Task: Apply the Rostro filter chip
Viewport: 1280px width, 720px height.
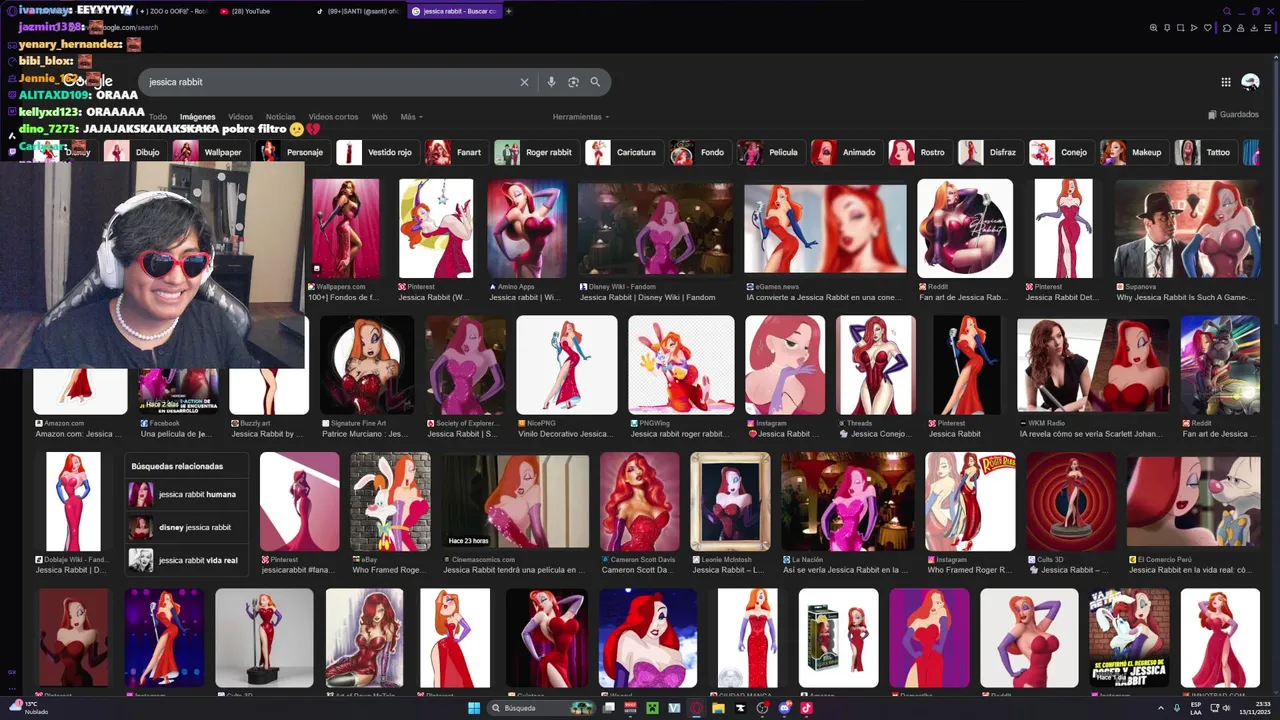Action: point(919,152)
